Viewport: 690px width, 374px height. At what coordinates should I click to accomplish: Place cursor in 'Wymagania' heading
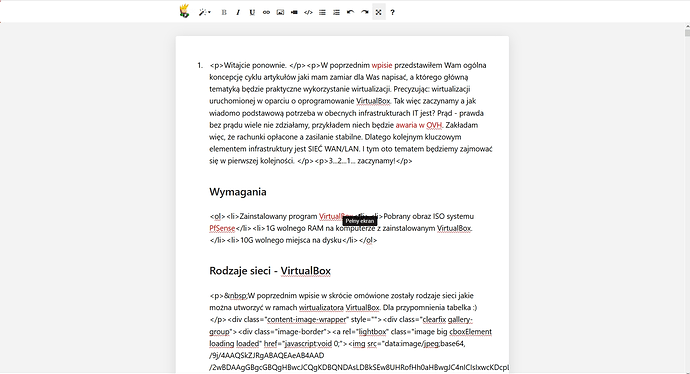click(238, 192)
